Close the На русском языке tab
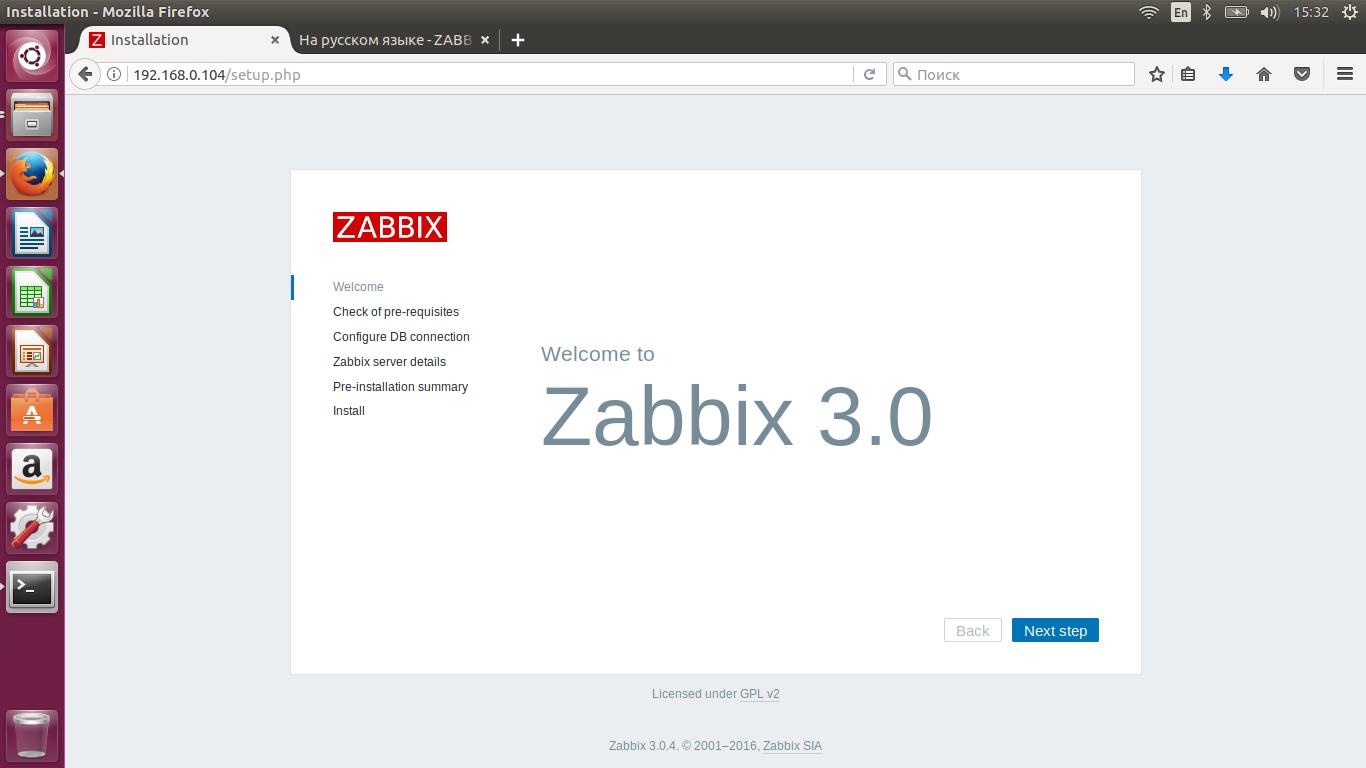 (x=485, y=40)
